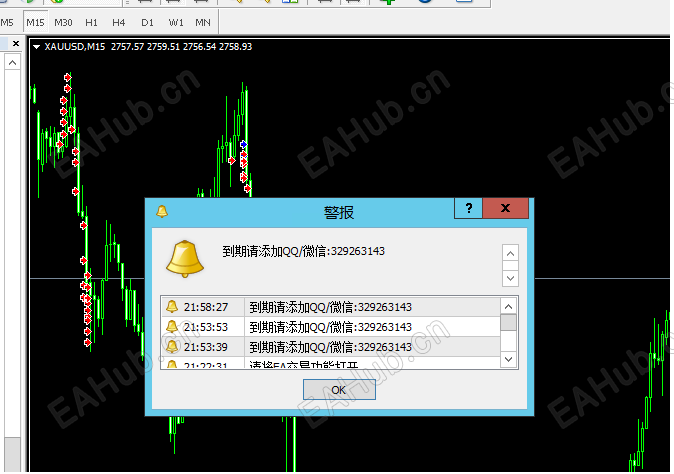Viewport: 674px width, 474px height.
Task: Click the left panel scrollbar thumb
Action: [12, 455]
